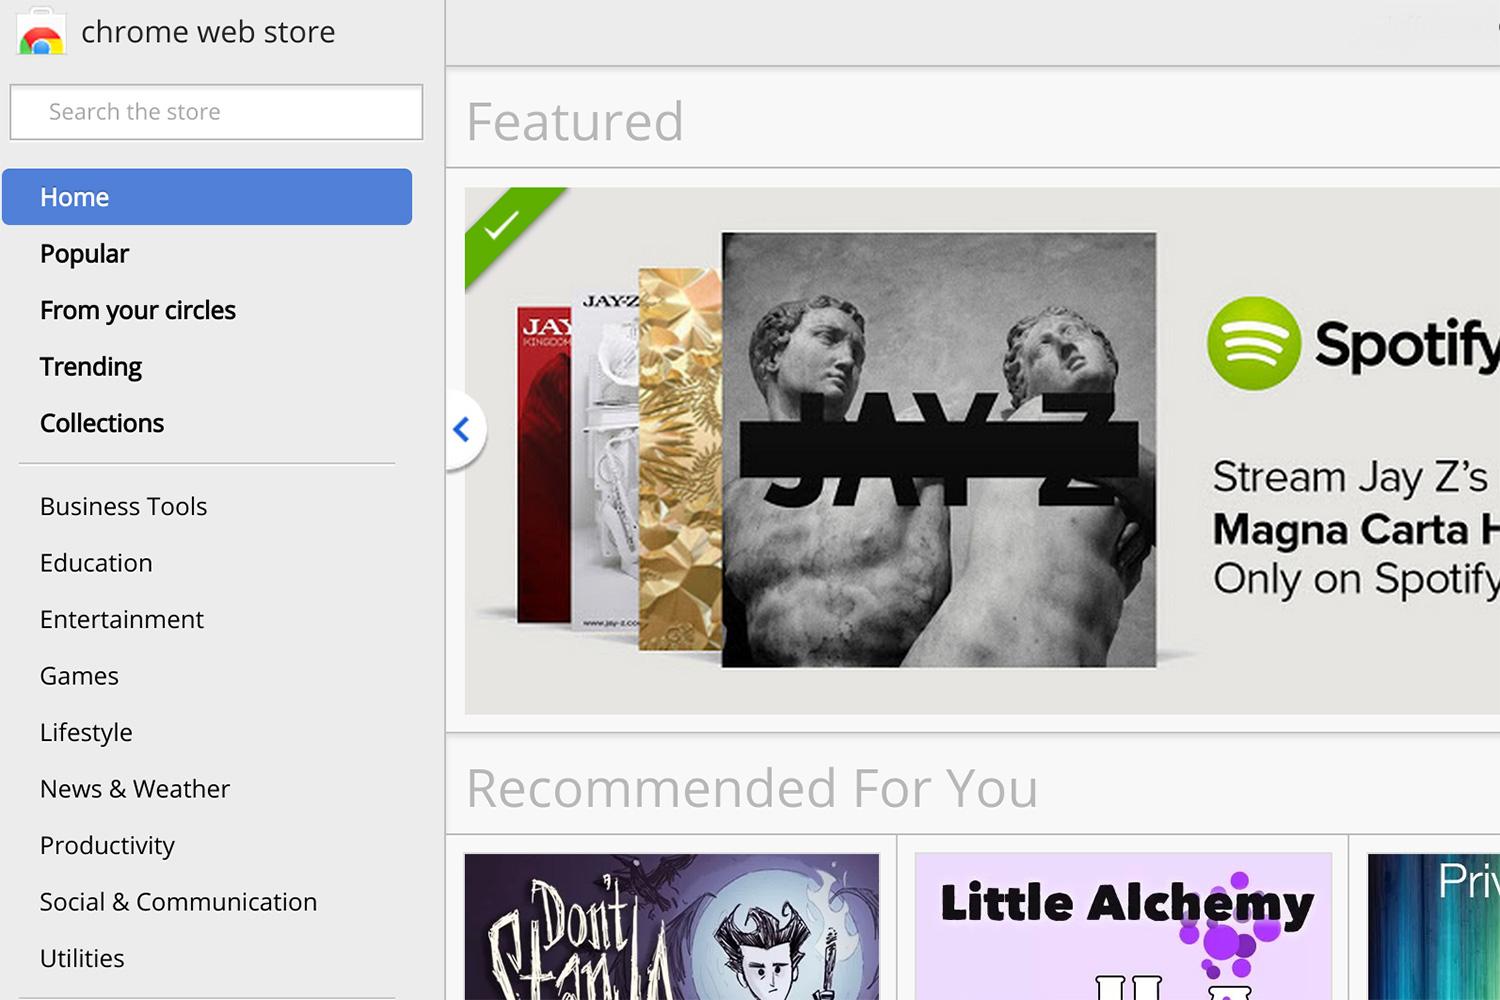Open From your circles section
The image size is (1500, 1000).
tap(138, 311)
